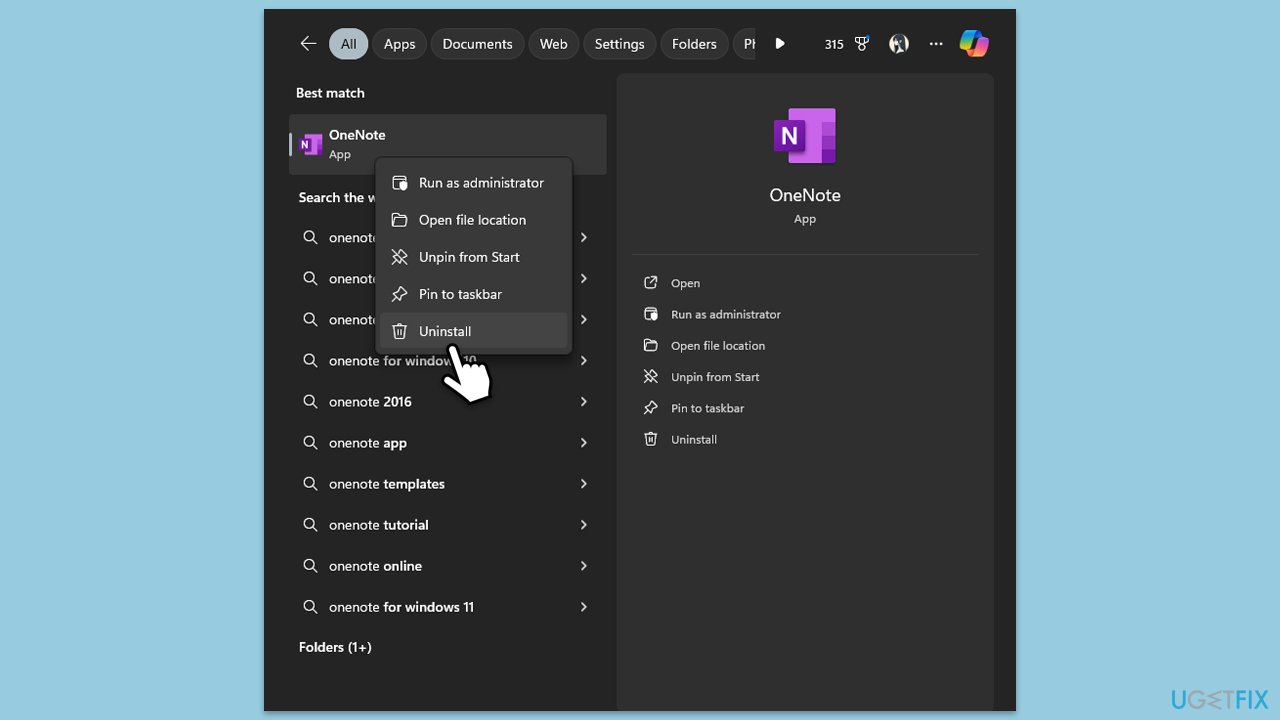1280x720 pixels.
Task: Click search icon beside onenote tutorial
Action: pos(310,525)
